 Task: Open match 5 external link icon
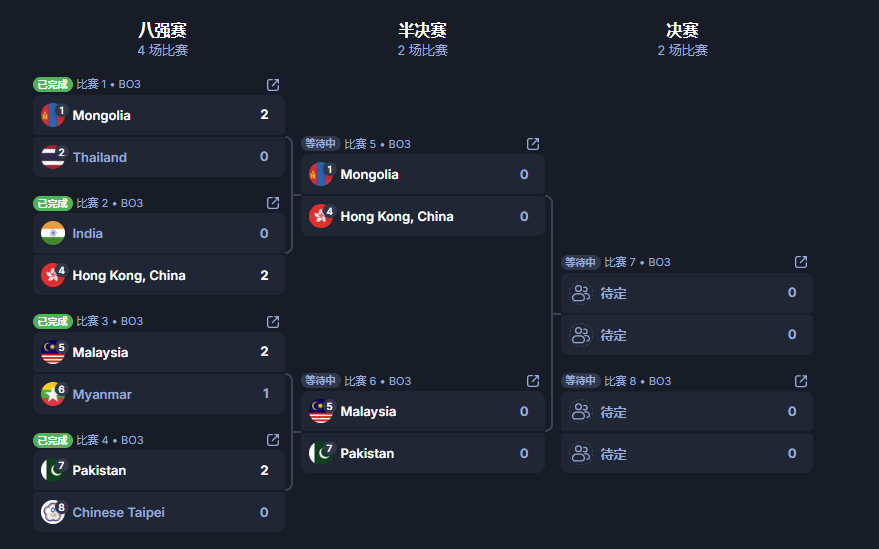pos(533,144)
